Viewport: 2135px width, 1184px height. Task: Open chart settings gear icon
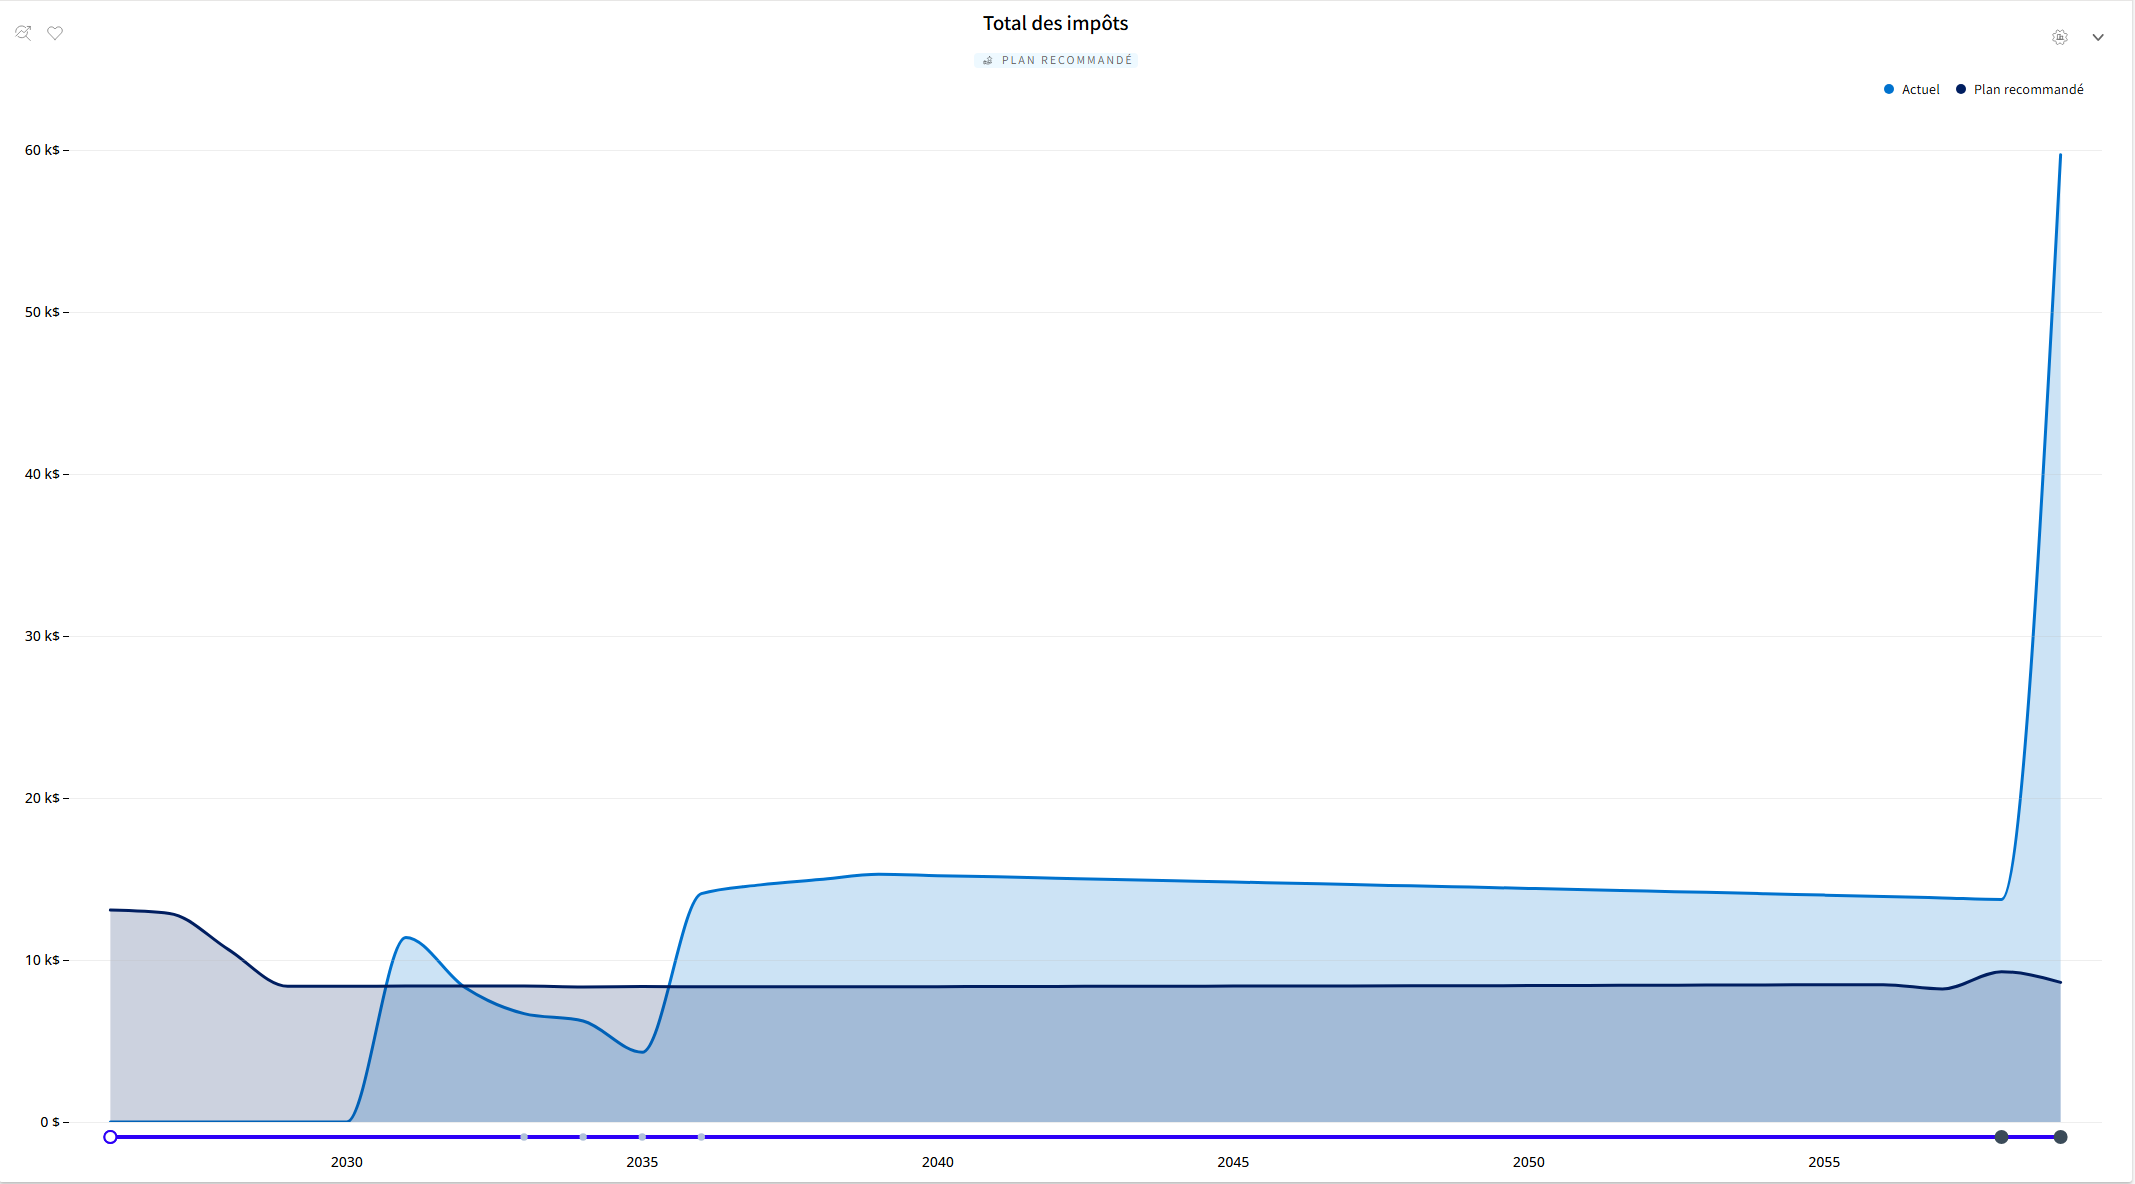click(x=2060, y=37)
